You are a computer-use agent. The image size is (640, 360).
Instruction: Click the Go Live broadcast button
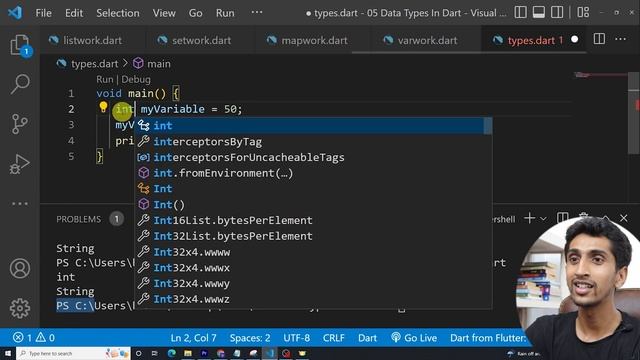tap(414, 338)
